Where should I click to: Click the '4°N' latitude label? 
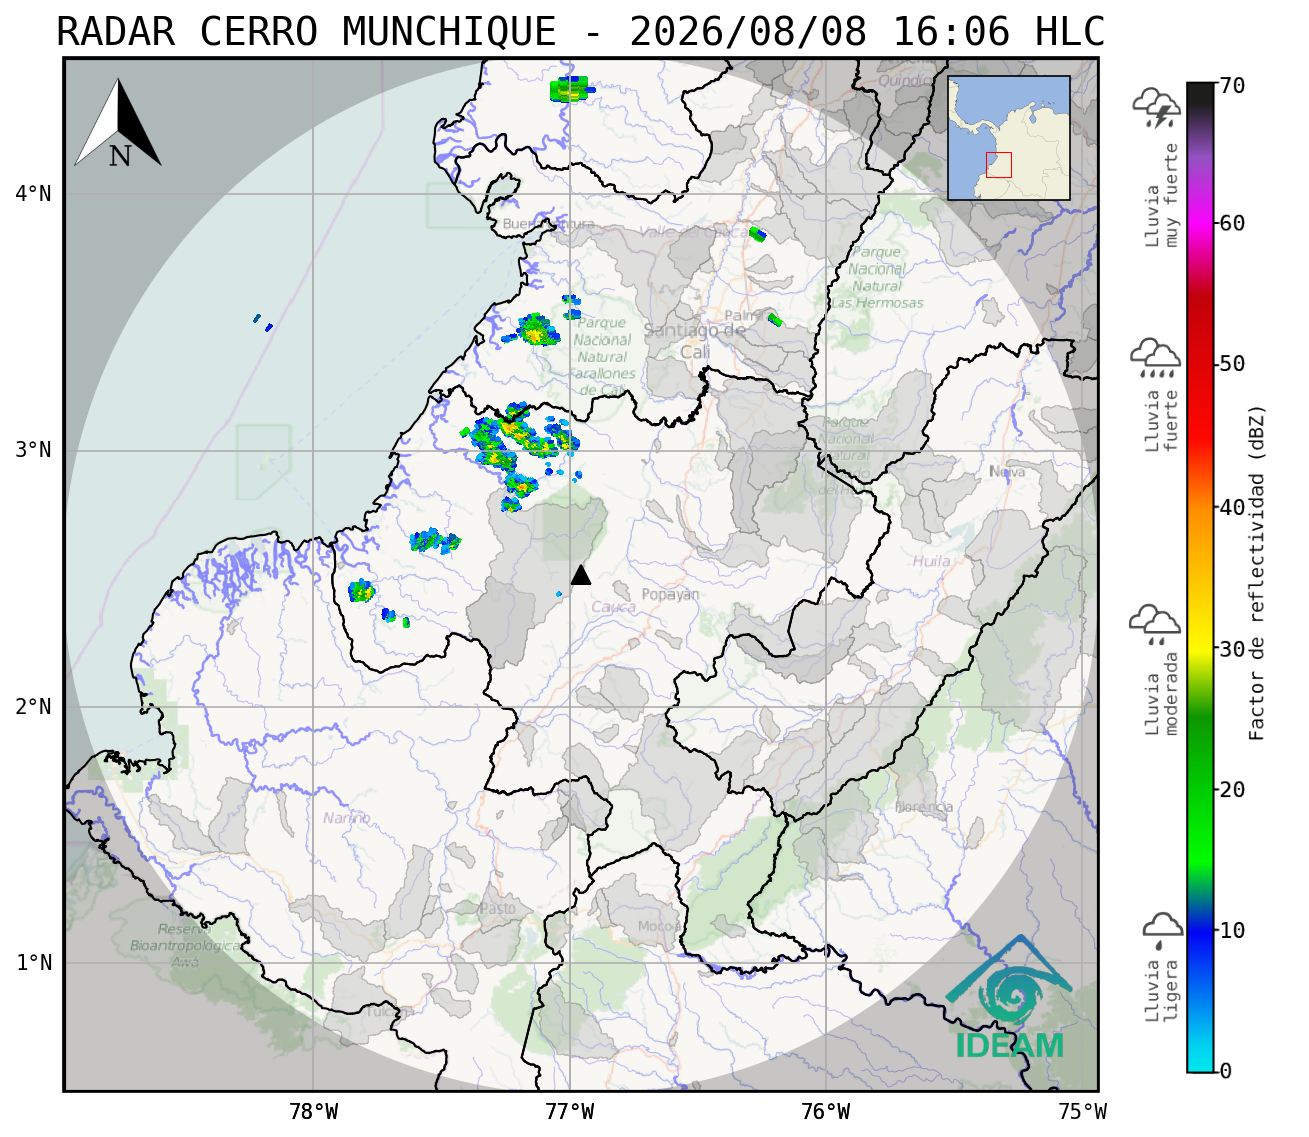(x=33, y=193)
